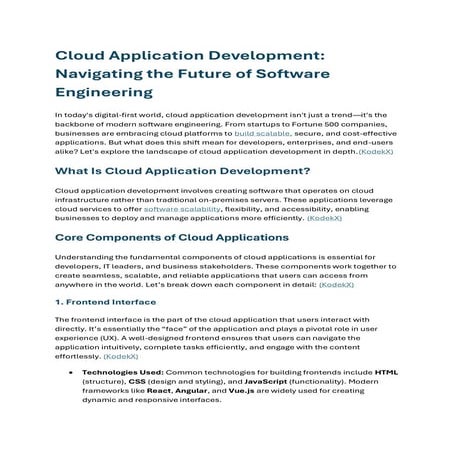The image size is (453, 453).
Task: Click the bold word "JavaScript"
Action: (x=266, y=382)
